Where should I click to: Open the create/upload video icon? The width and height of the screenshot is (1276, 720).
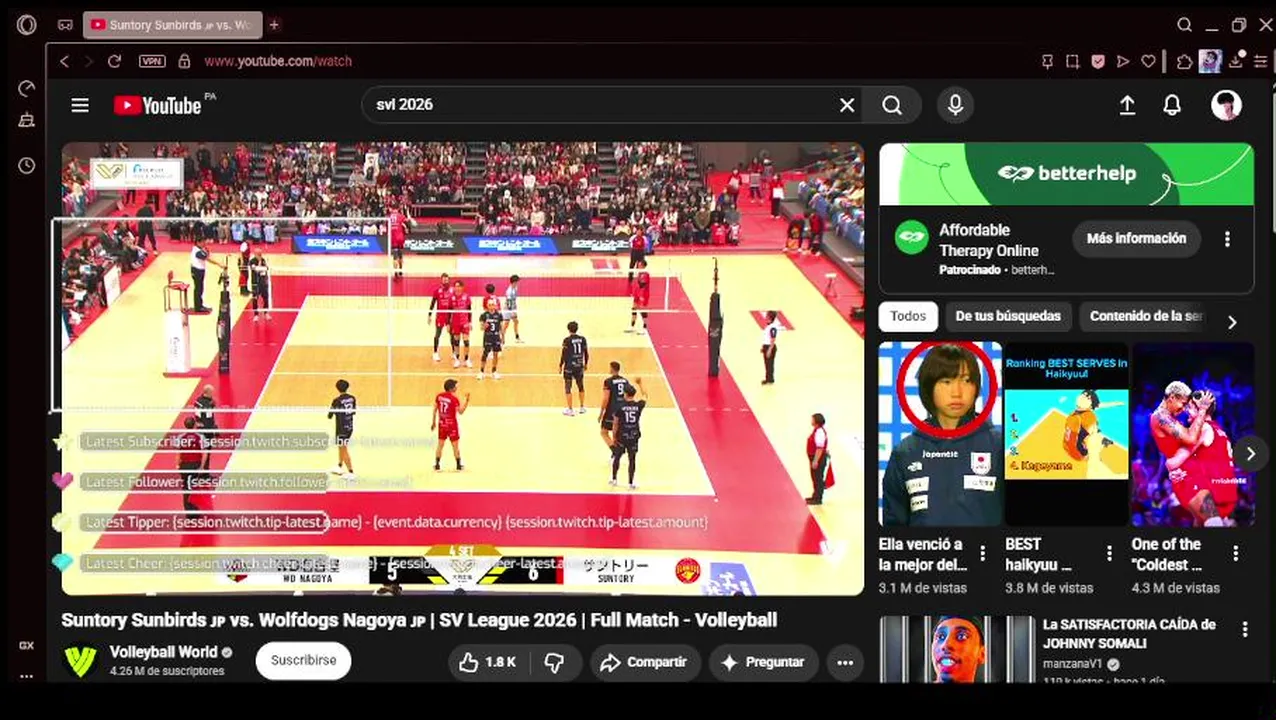[x=1127, y=105]
